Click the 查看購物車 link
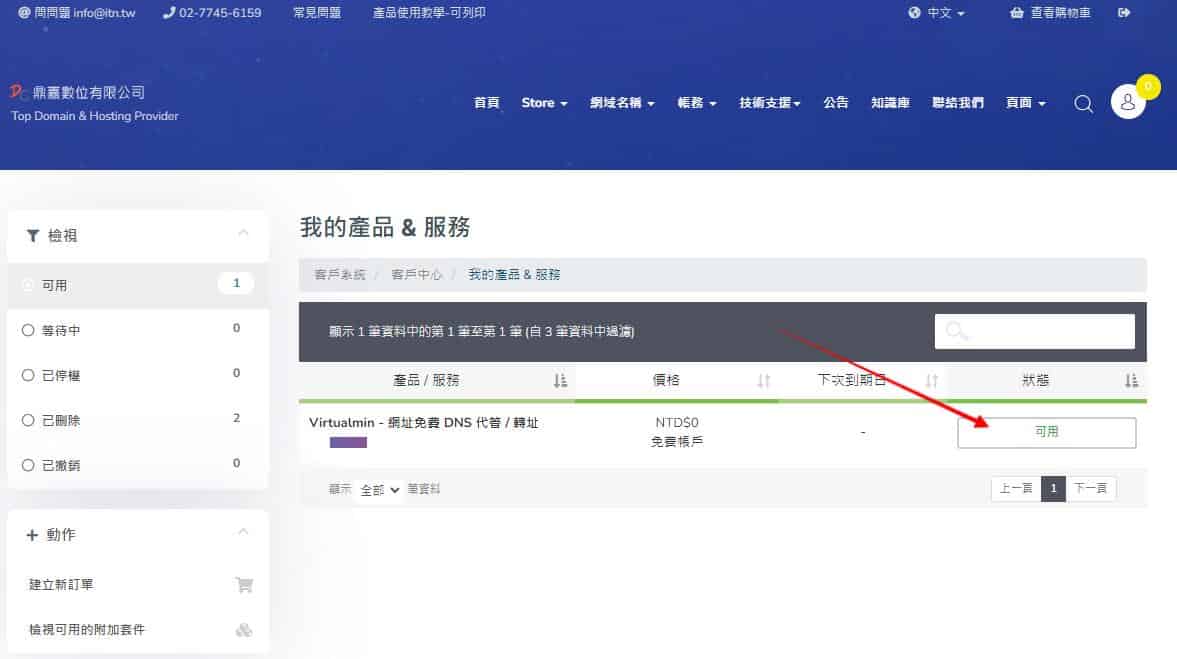The image size is (1177, 659). 1050,13
